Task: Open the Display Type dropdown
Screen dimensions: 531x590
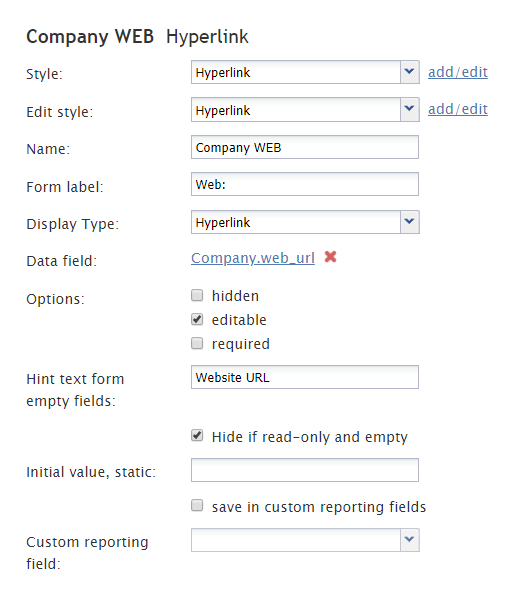Action: tap(409, 222)
